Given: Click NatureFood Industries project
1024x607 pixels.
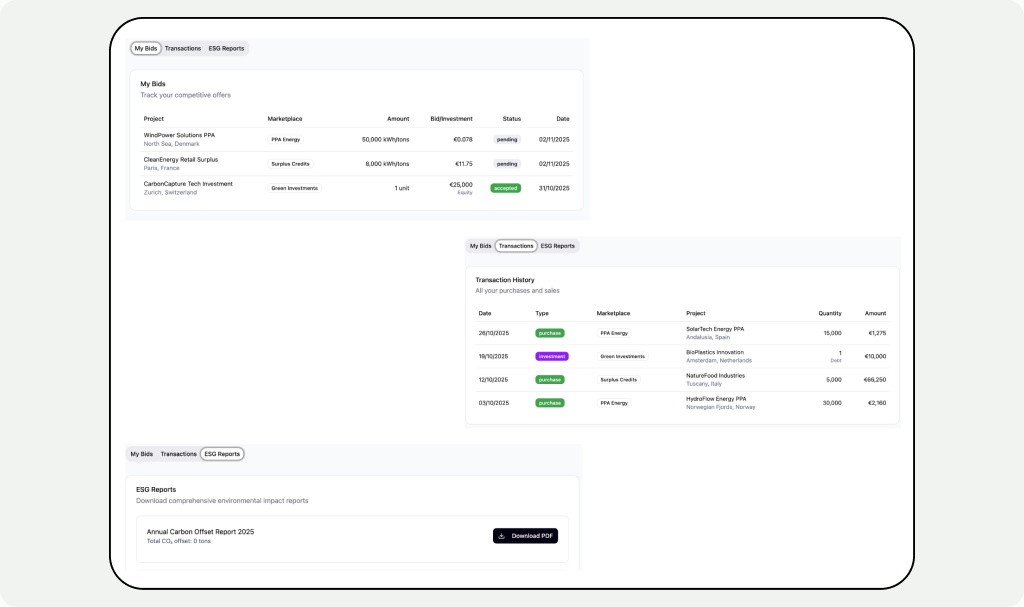Looking at the screenshot, I should click(715, 376).
